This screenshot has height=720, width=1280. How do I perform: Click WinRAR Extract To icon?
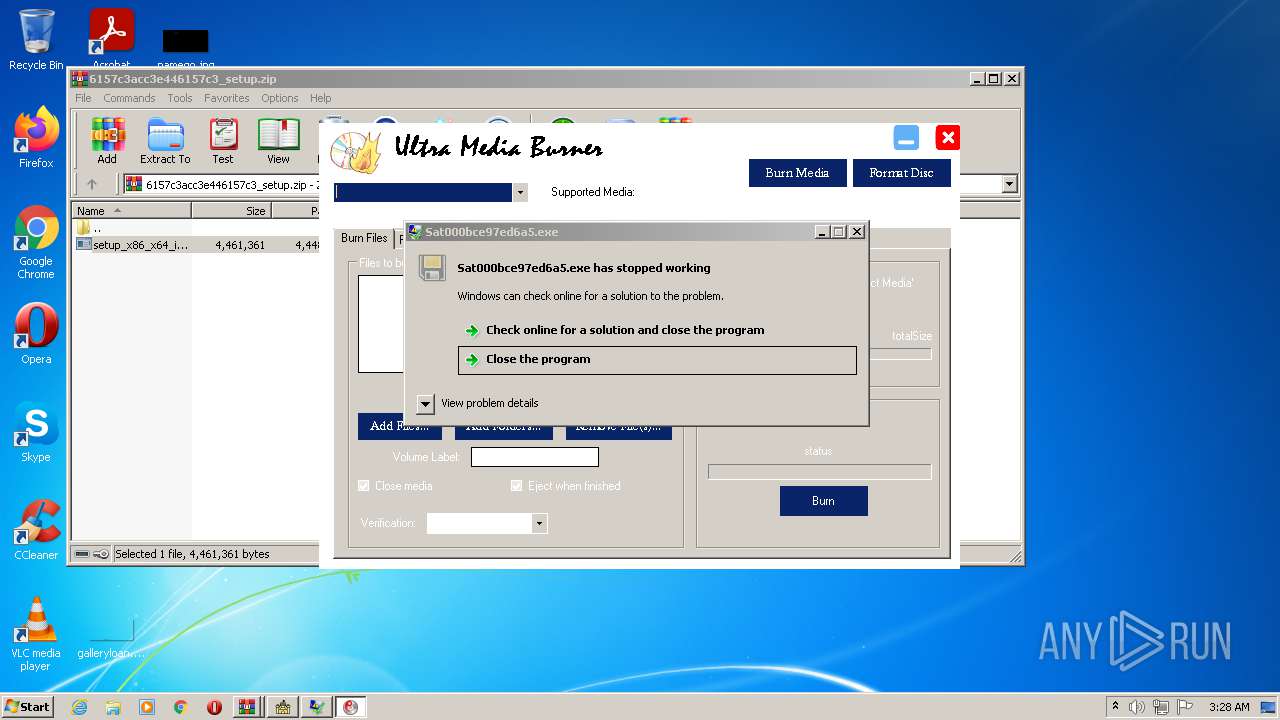pos(165,141)
